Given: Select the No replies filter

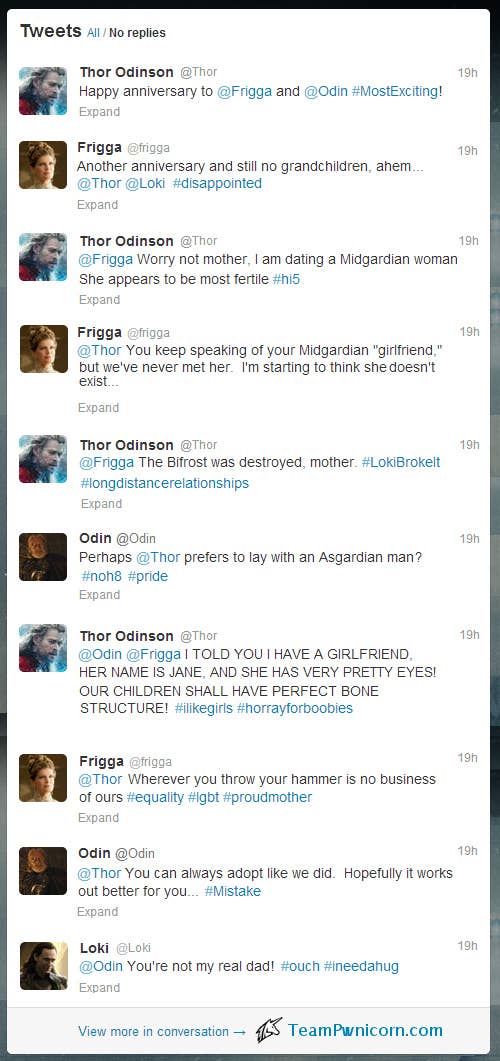Looking at the screenshot, I should [137, 32].
